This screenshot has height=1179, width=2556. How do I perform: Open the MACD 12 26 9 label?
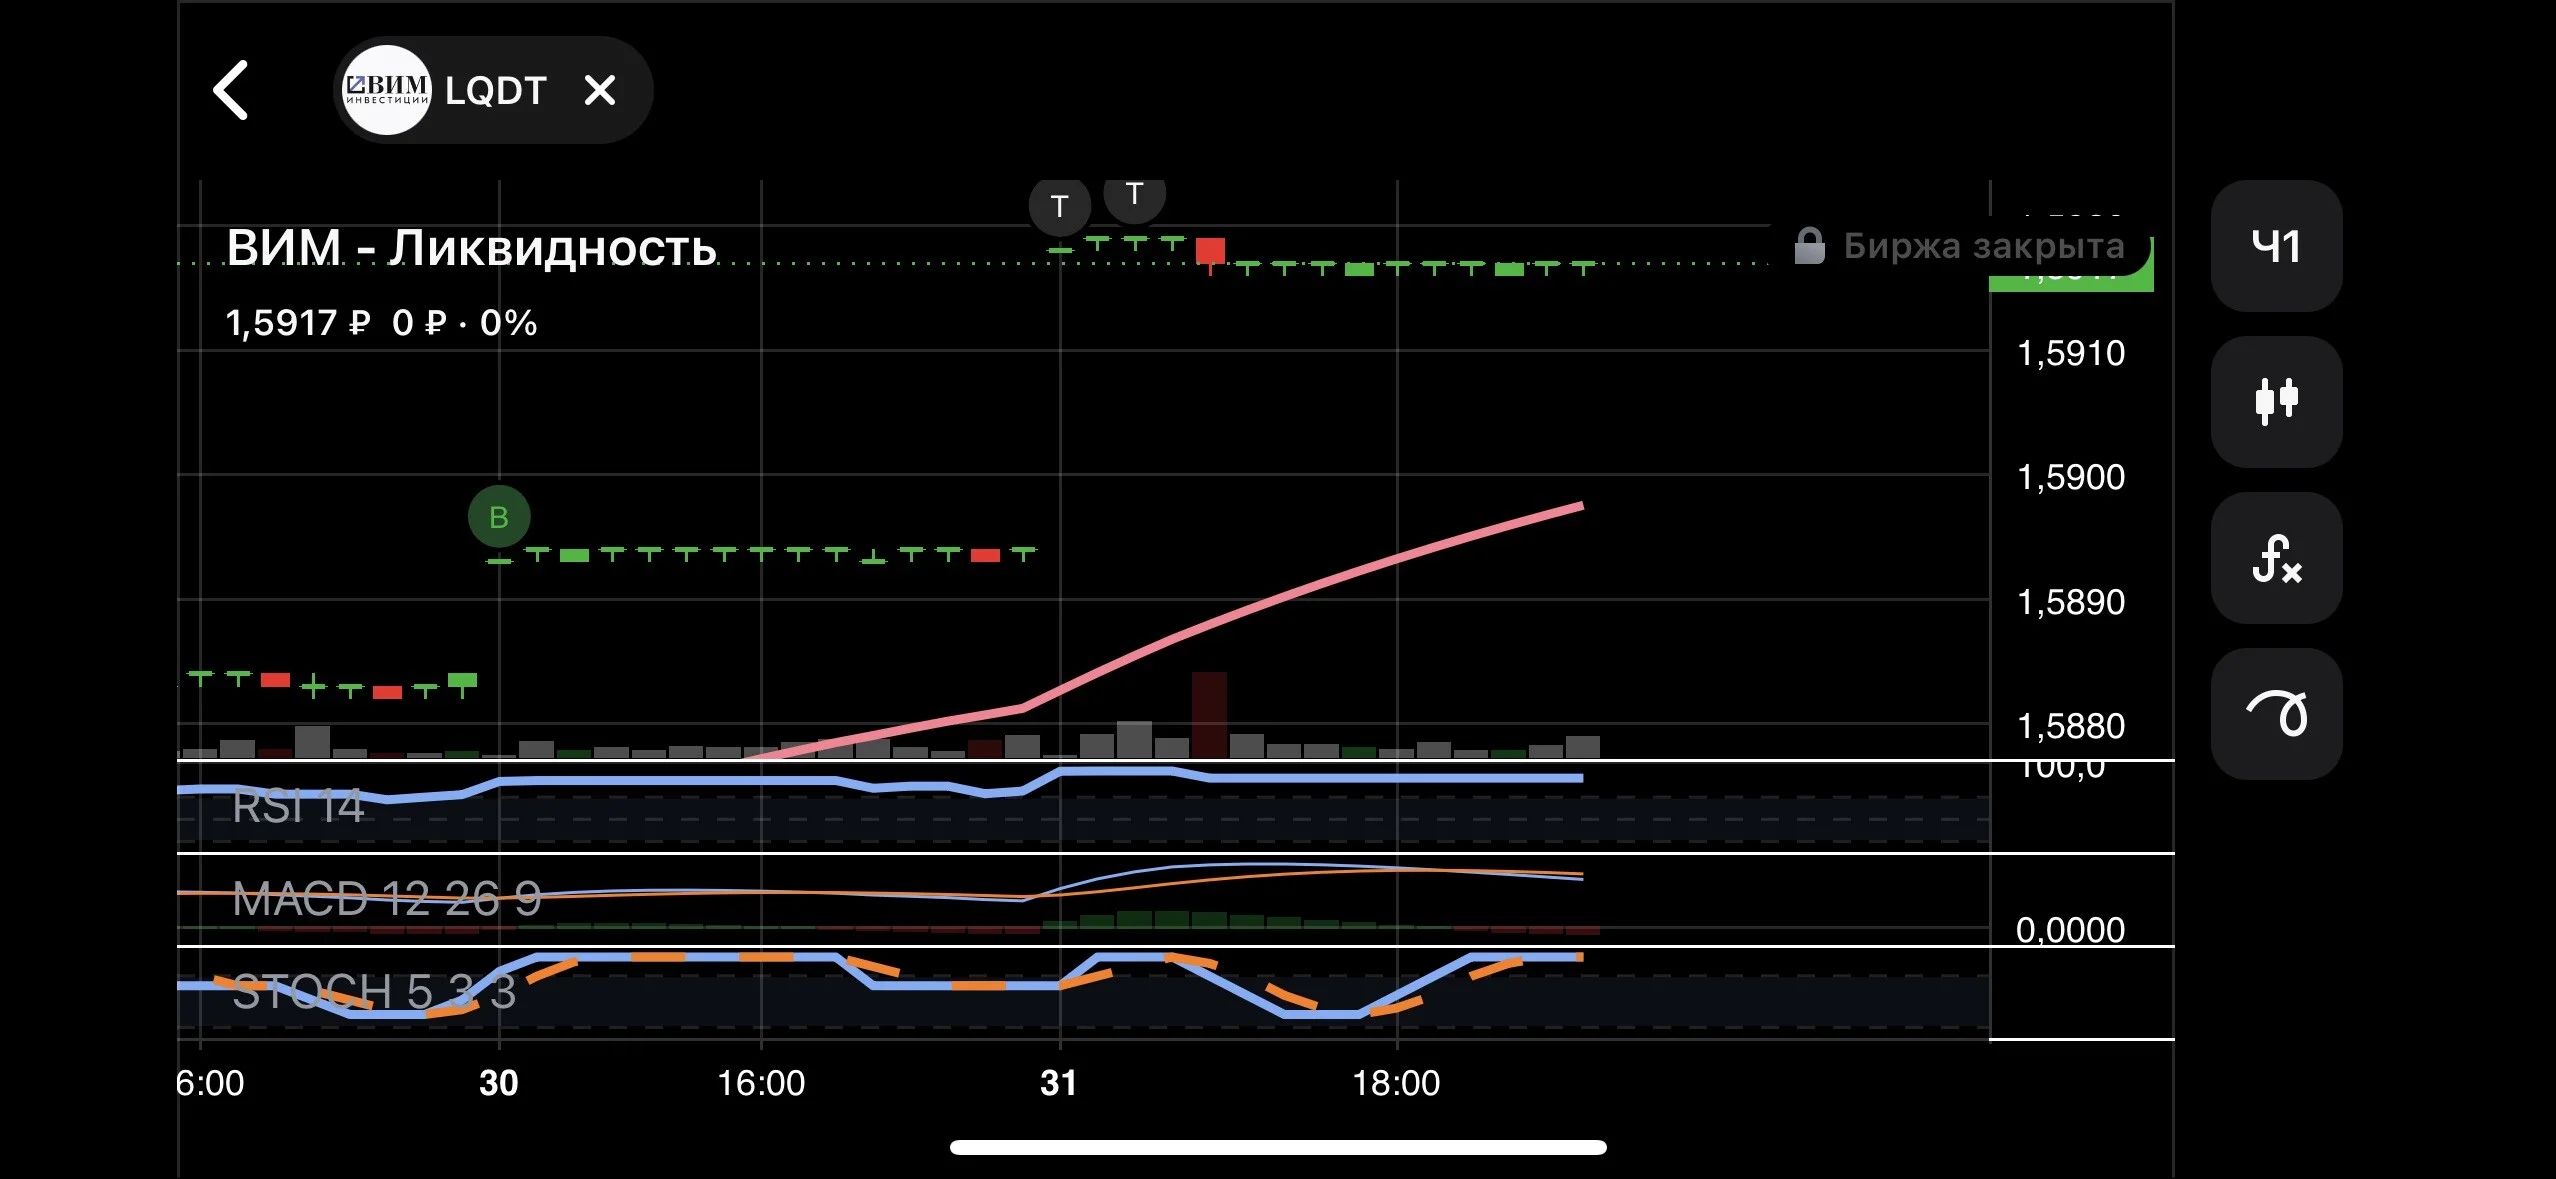387,899
